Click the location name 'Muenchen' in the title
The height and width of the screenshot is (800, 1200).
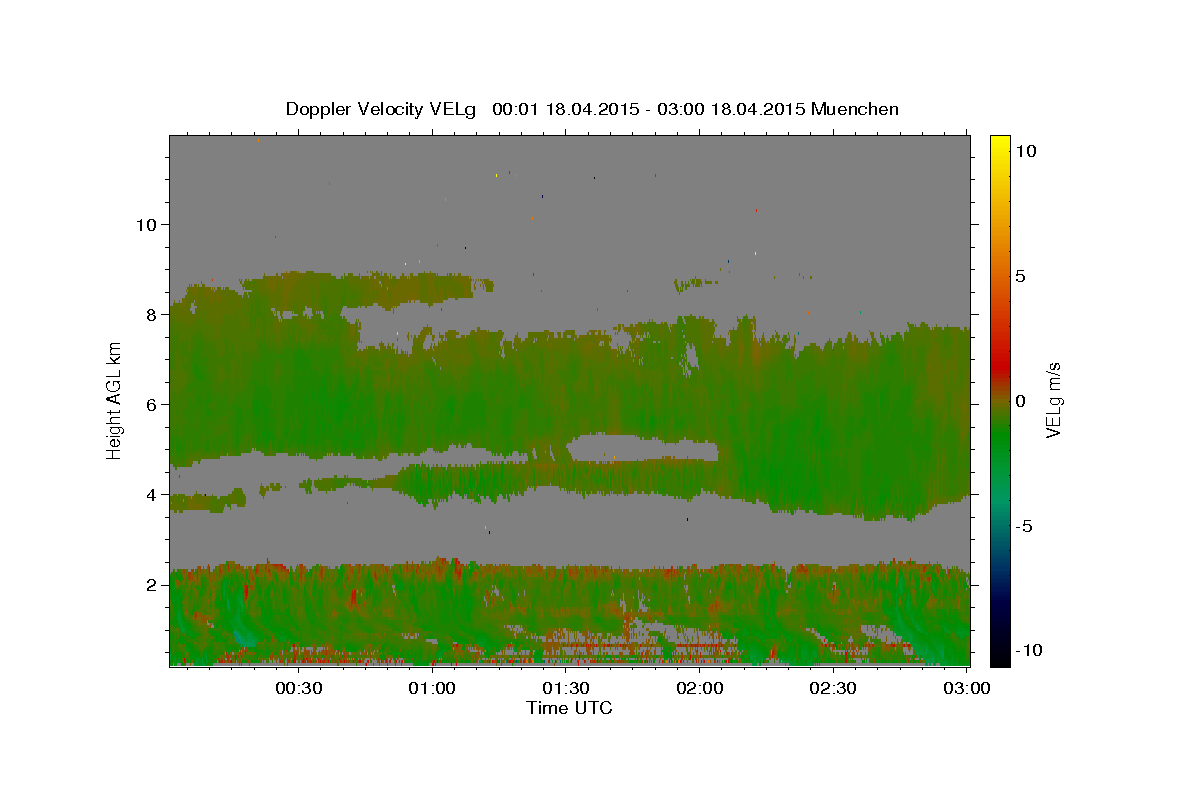[856, 109]
